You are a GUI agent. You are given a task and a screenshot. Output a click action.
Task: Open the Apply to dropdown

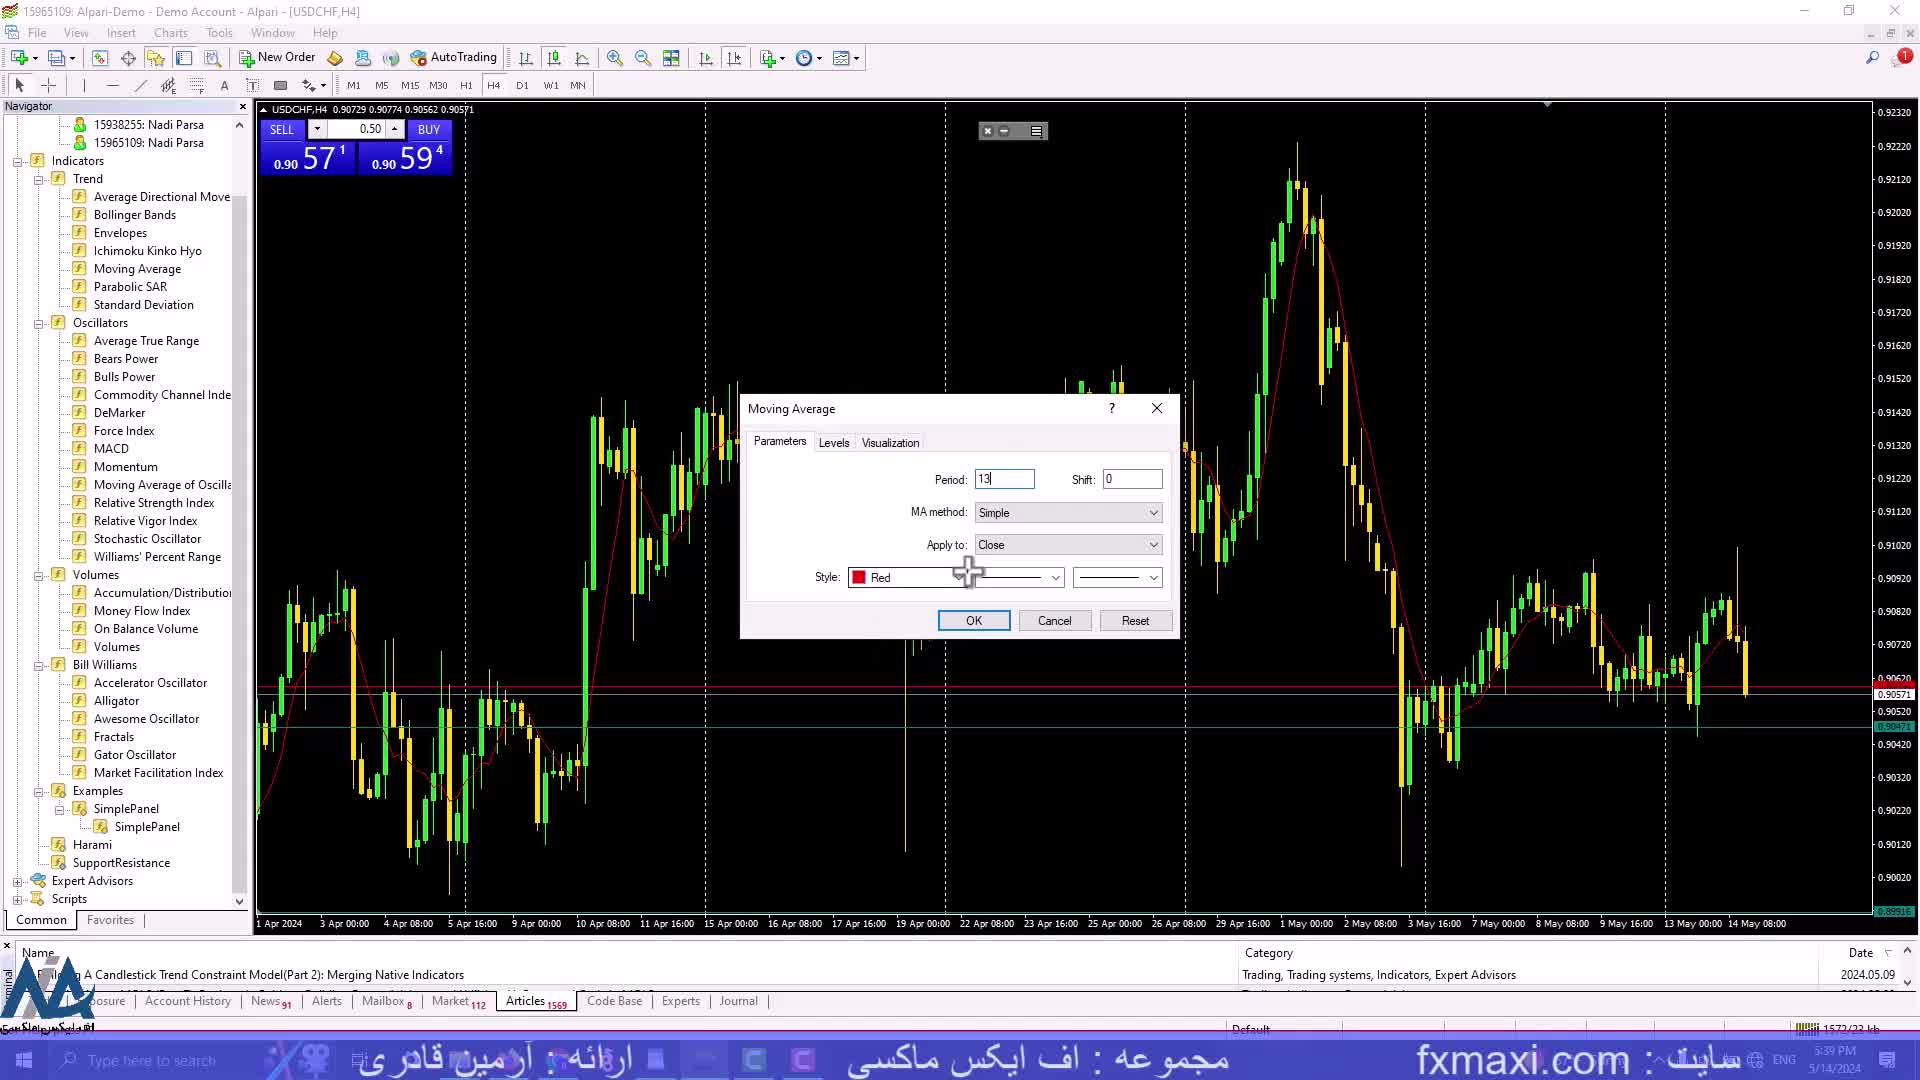(x=1068, y=545)
